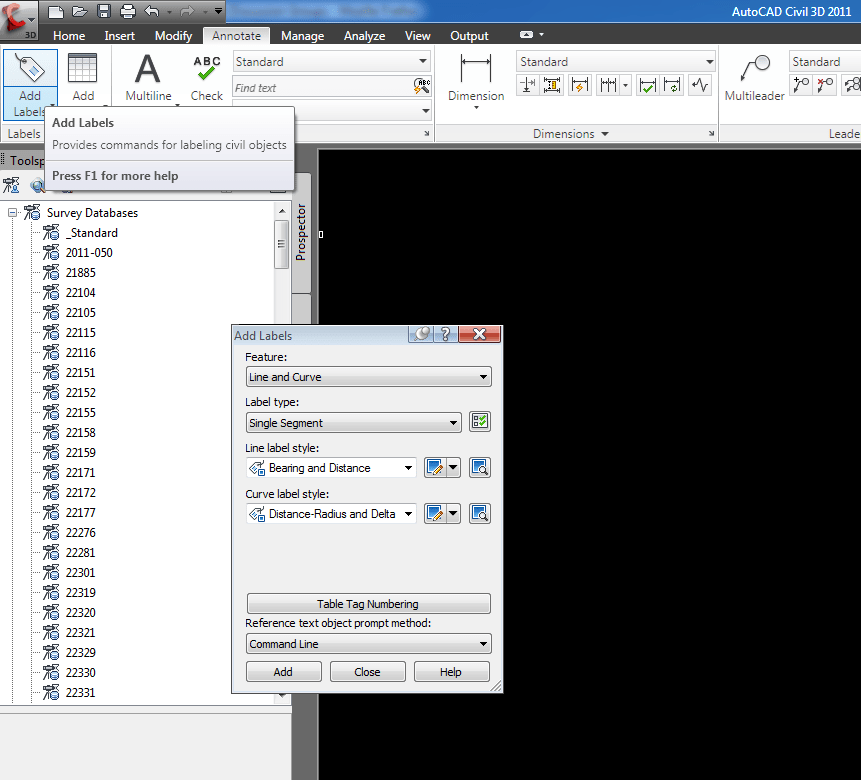Edit the Bearing and Distance line label style

[436, 467]
